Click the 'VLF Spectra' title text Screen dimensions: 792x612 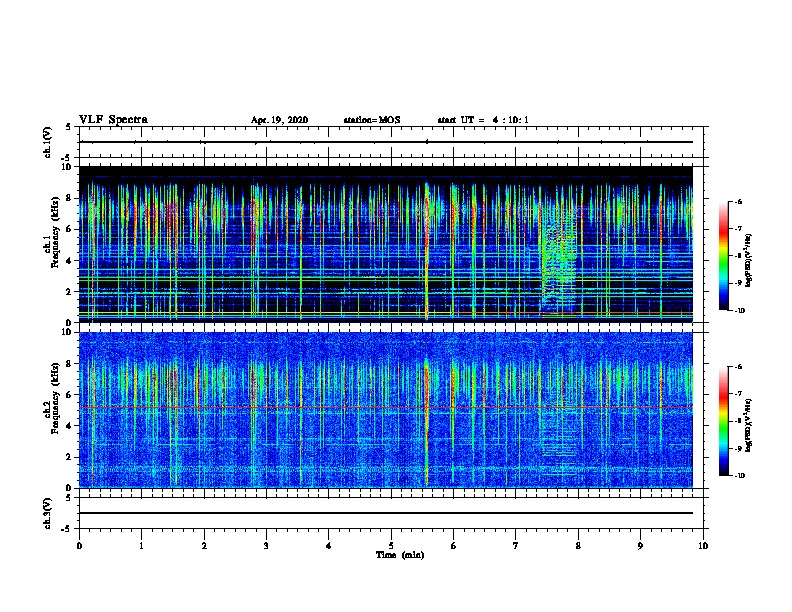[x=113, y=119]
